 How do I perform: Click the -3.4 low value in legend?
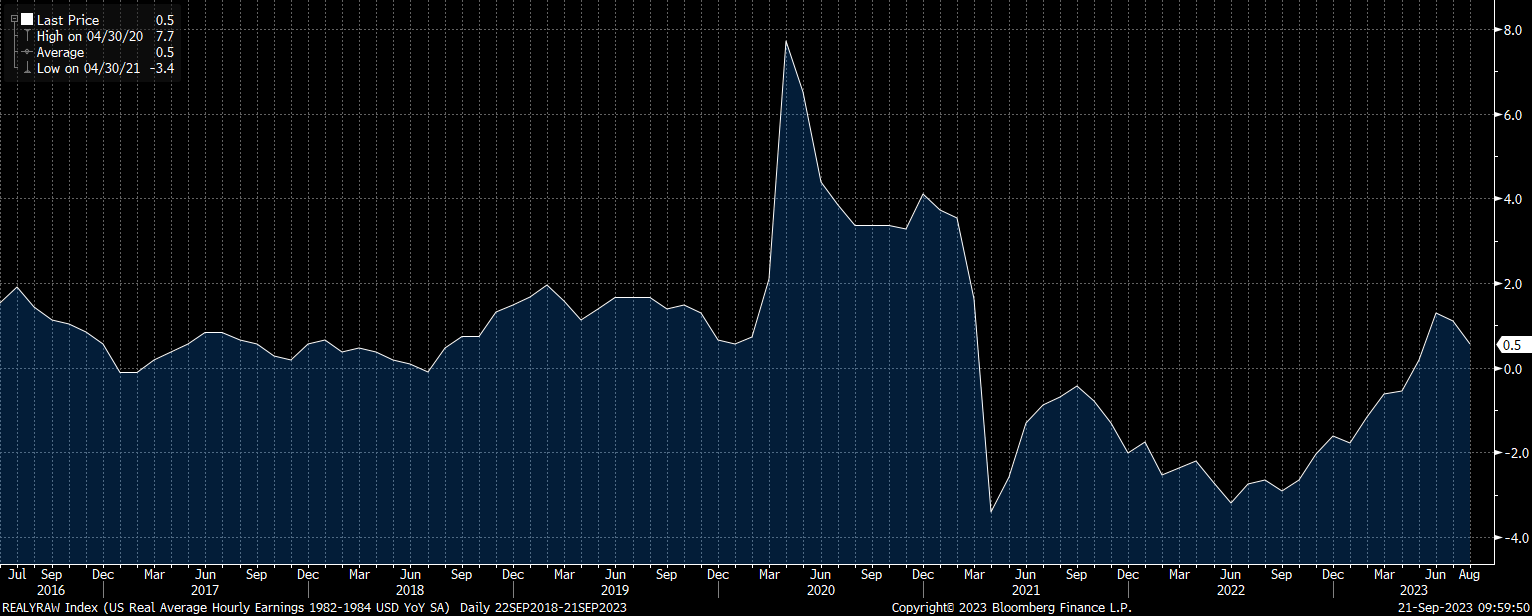tap(162, 68)
